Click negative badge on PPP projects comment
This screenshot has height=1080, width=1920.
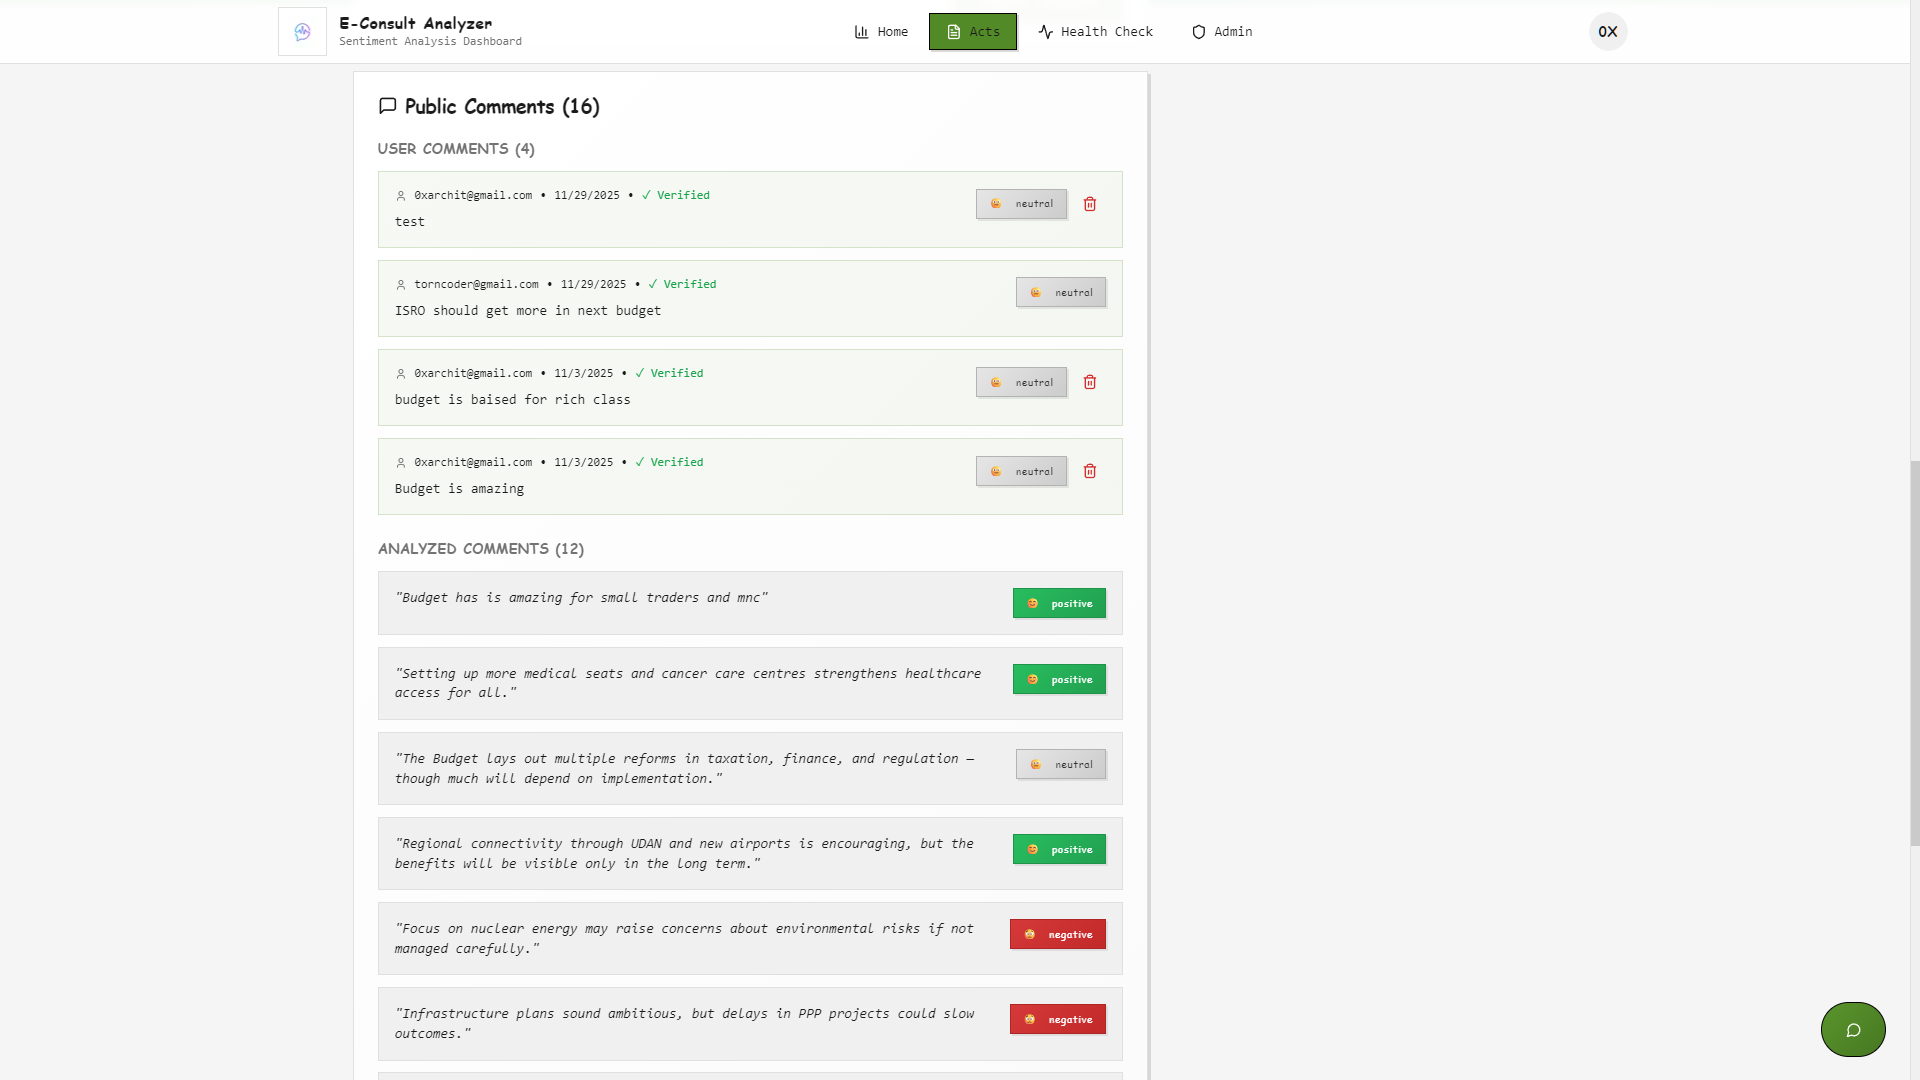click(x=1057, y=1020)
